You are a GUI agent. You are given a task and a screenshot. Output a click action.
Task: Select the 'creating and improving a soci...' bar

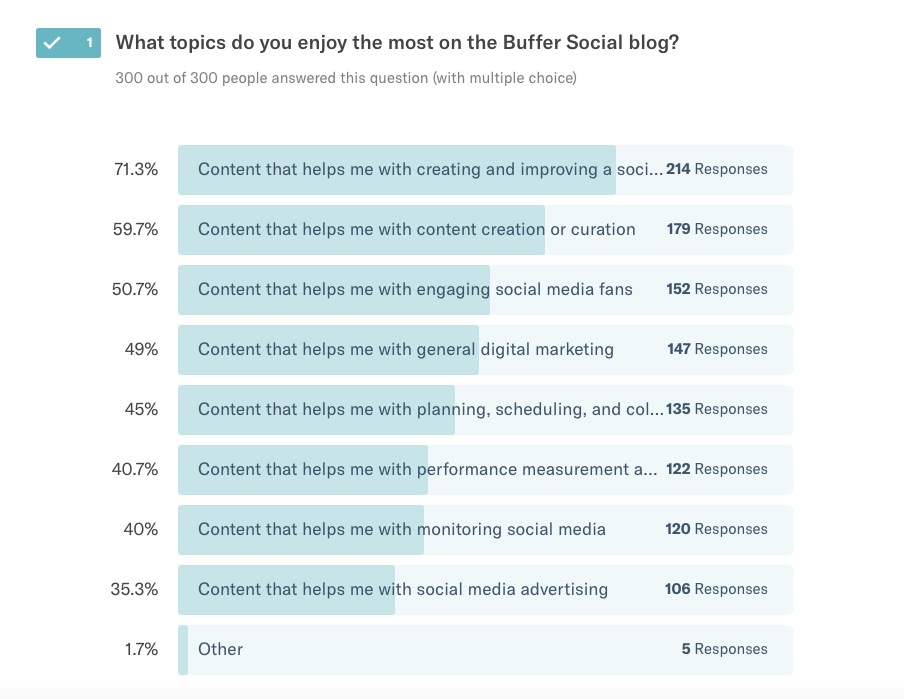coord(485,170)
